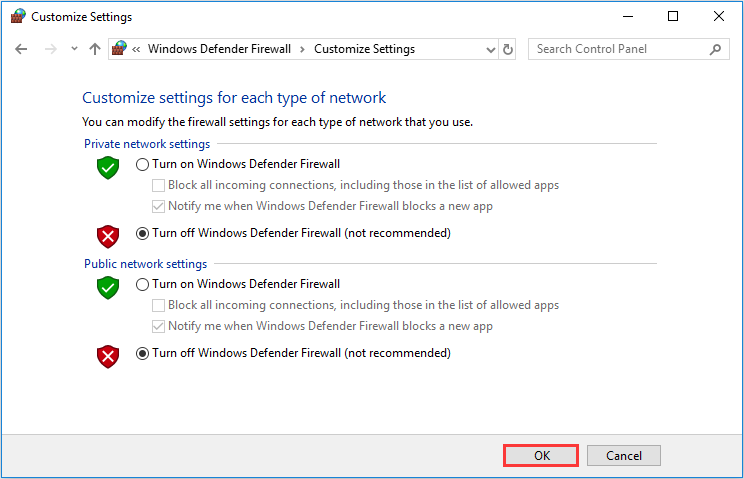The height and width of the screenshot is (479, 744).
Task: Check Block all incoming connections under Private
Action: coord(158,185)
